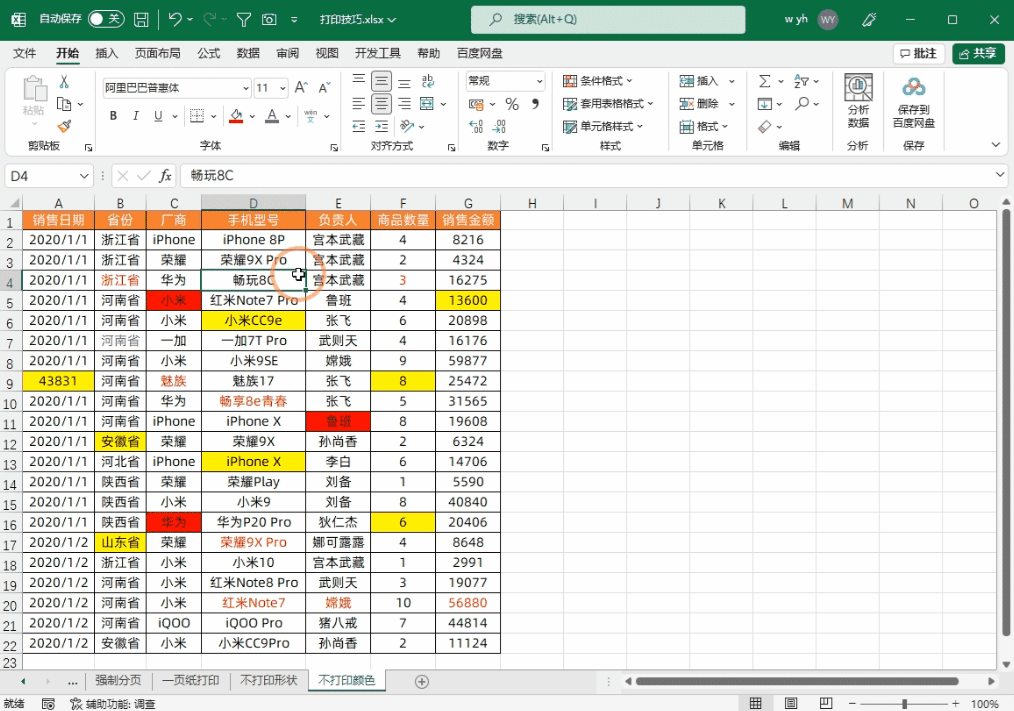Expand the Name Box dropdown arrow
This screenshot has height=711, width=1014.
84,176
